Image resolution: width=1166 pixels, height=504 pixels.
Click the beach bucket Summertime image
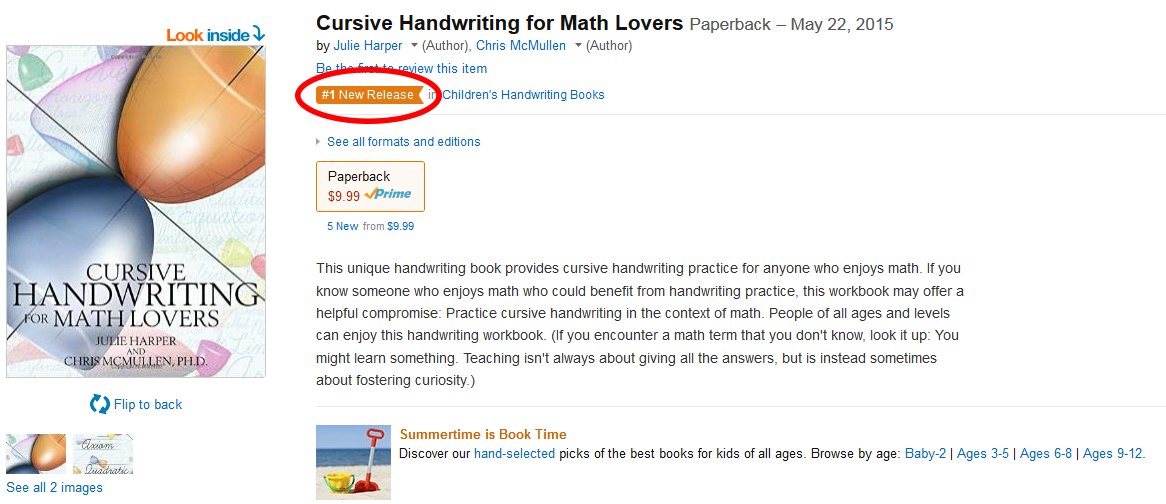tap(353, 461)
